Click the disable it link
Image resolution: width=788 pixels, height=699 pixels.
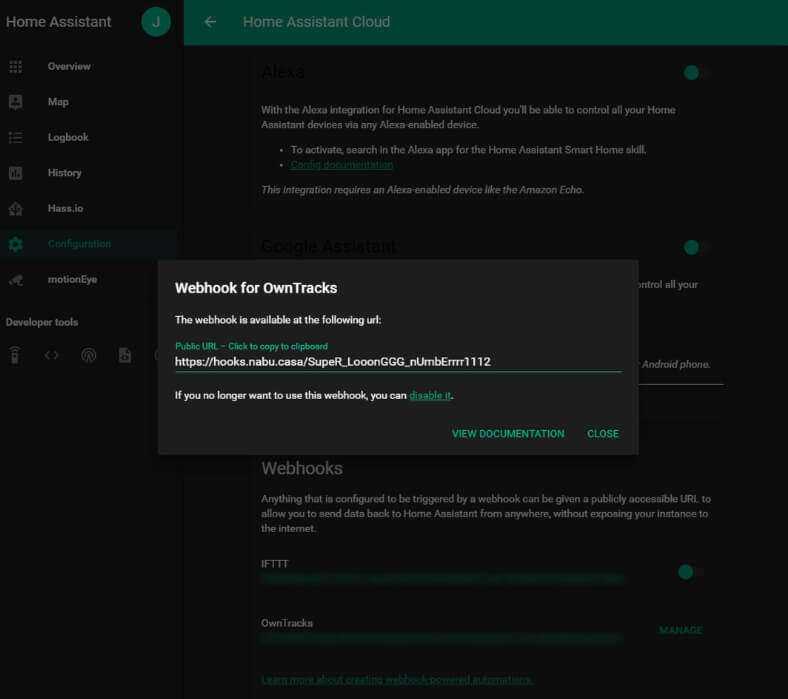pyautogui.click(x=430, y=395)
